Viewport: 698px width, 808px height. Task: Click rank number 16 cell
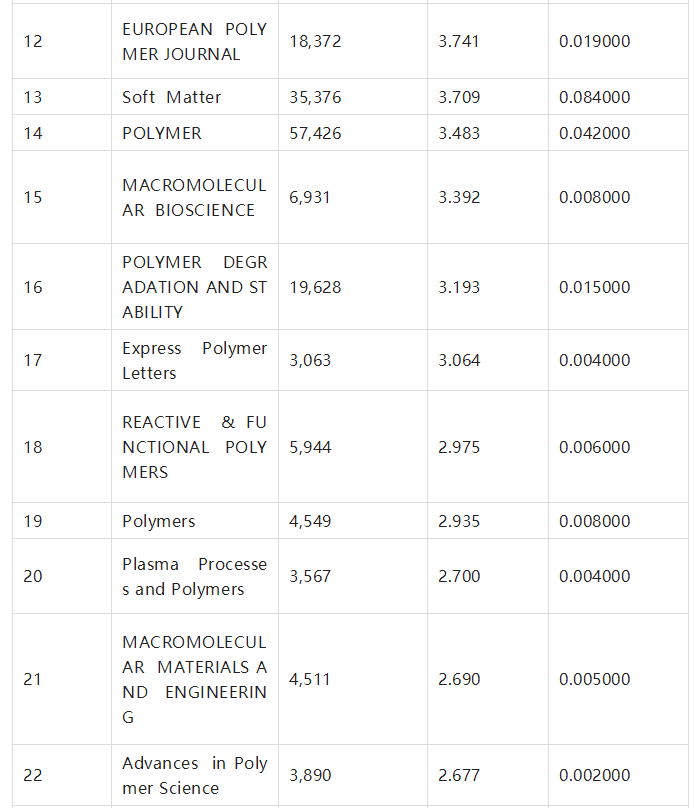coord(62,287)
